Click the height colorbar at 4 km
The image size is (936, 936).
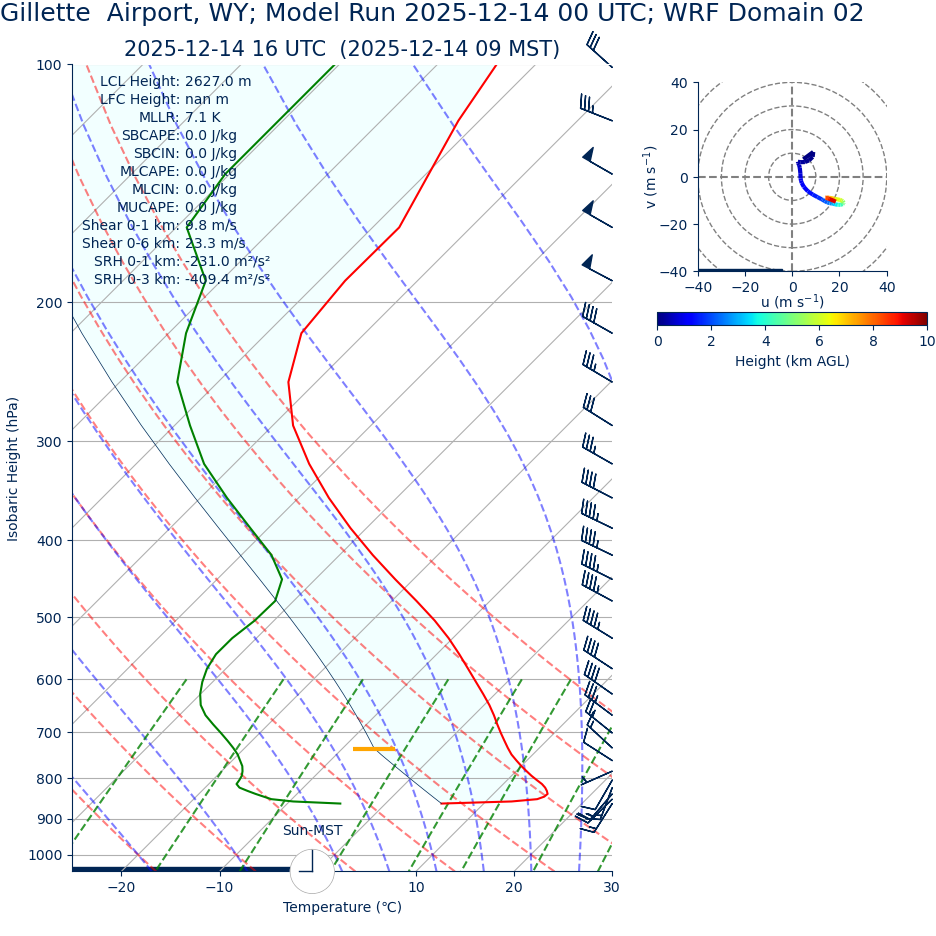[x=766, y=319]
